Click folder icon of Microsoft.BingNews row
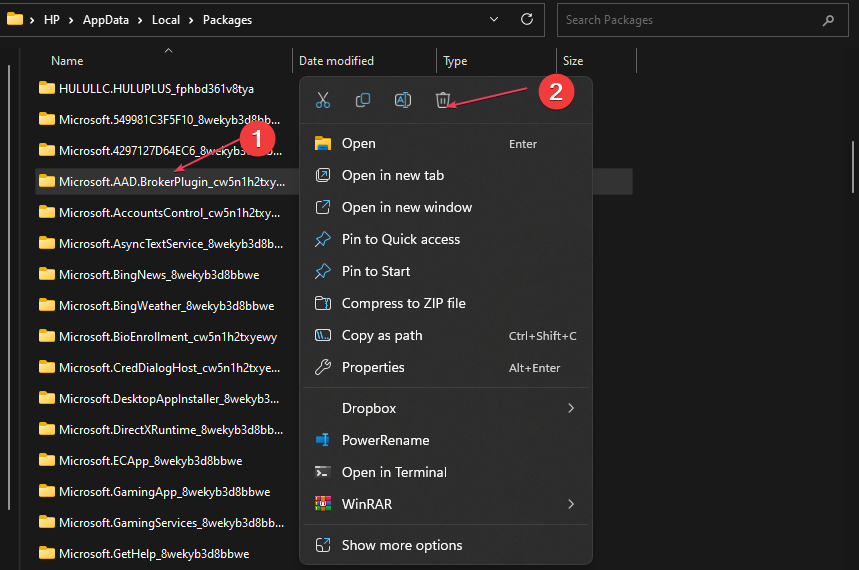The width and height of the screenshot is (859, 570). click(x=47, y=273)
